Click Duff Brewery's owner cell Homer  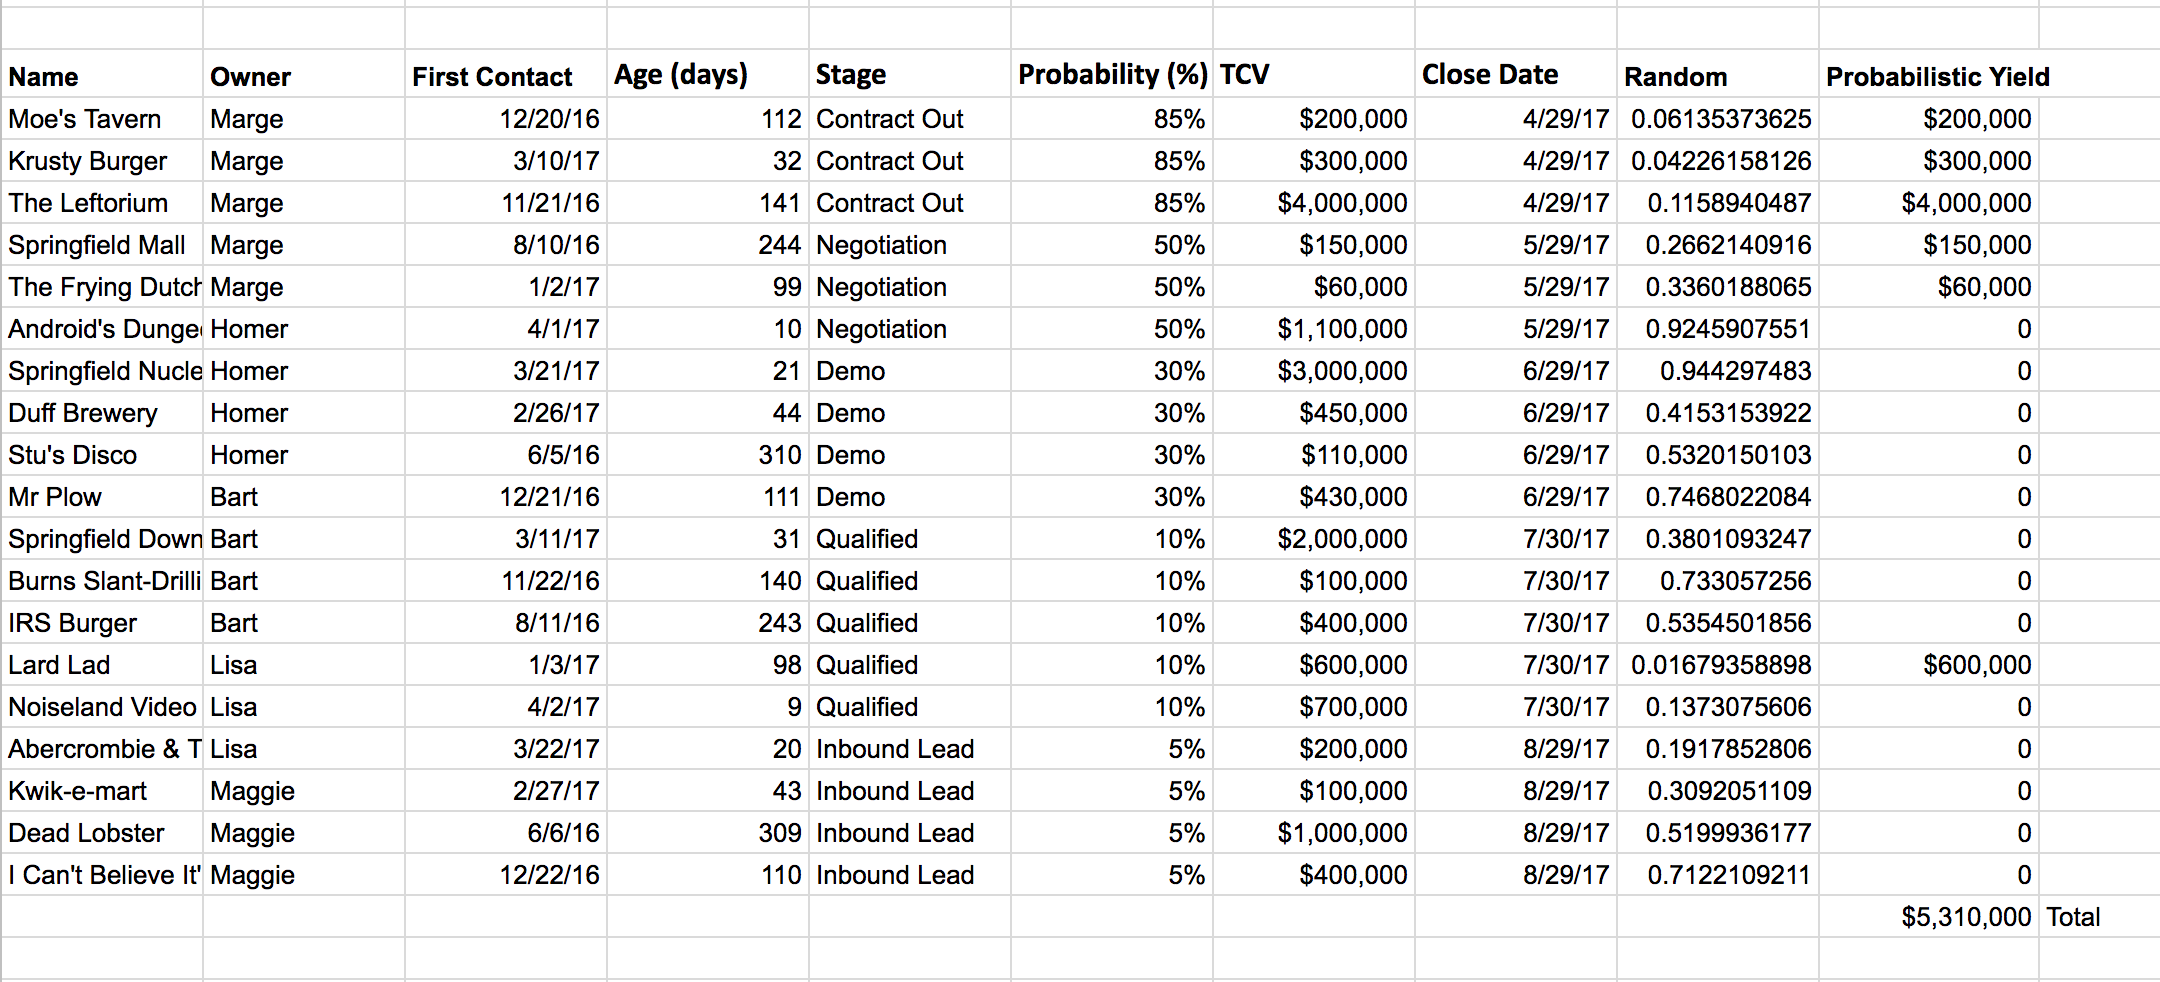pos(304,412)
